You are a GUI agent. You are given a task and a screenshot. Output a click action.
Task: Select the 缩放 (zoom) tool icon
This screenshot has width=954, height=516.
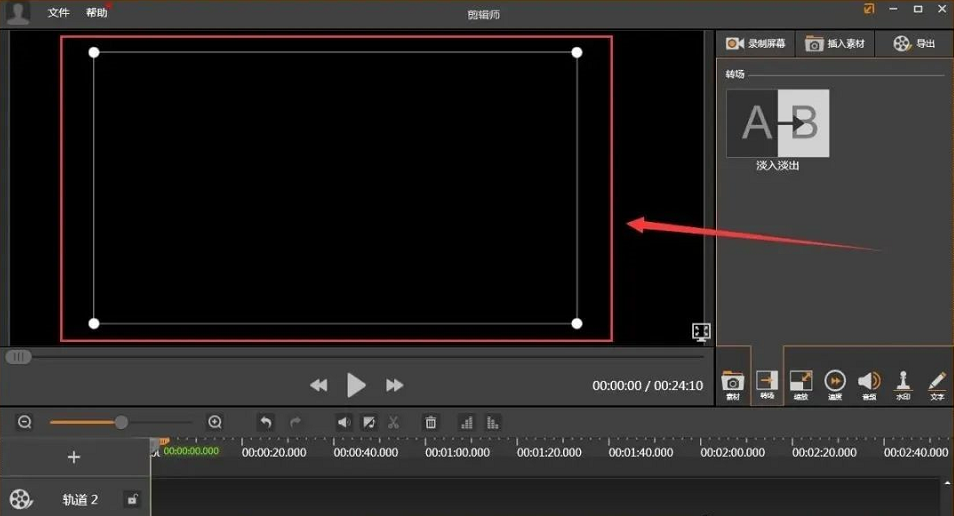[801, 384]
